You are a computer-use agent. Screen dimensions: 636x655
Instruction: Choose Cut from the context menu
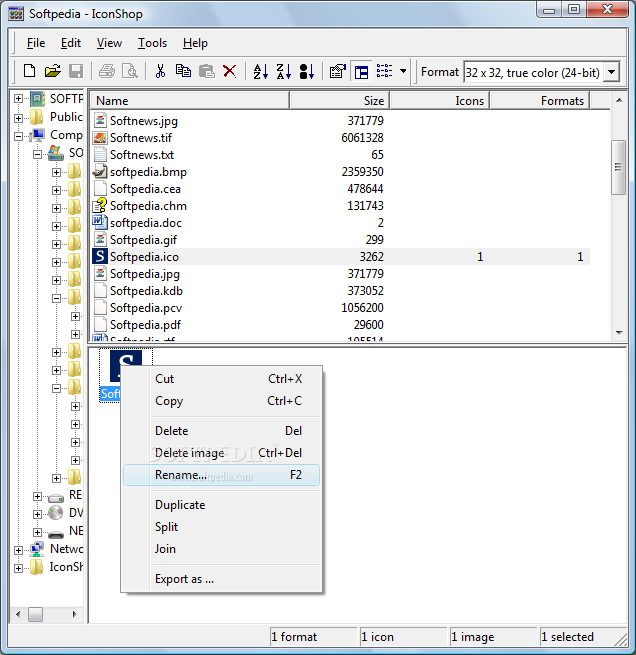[x=221, y=379]
